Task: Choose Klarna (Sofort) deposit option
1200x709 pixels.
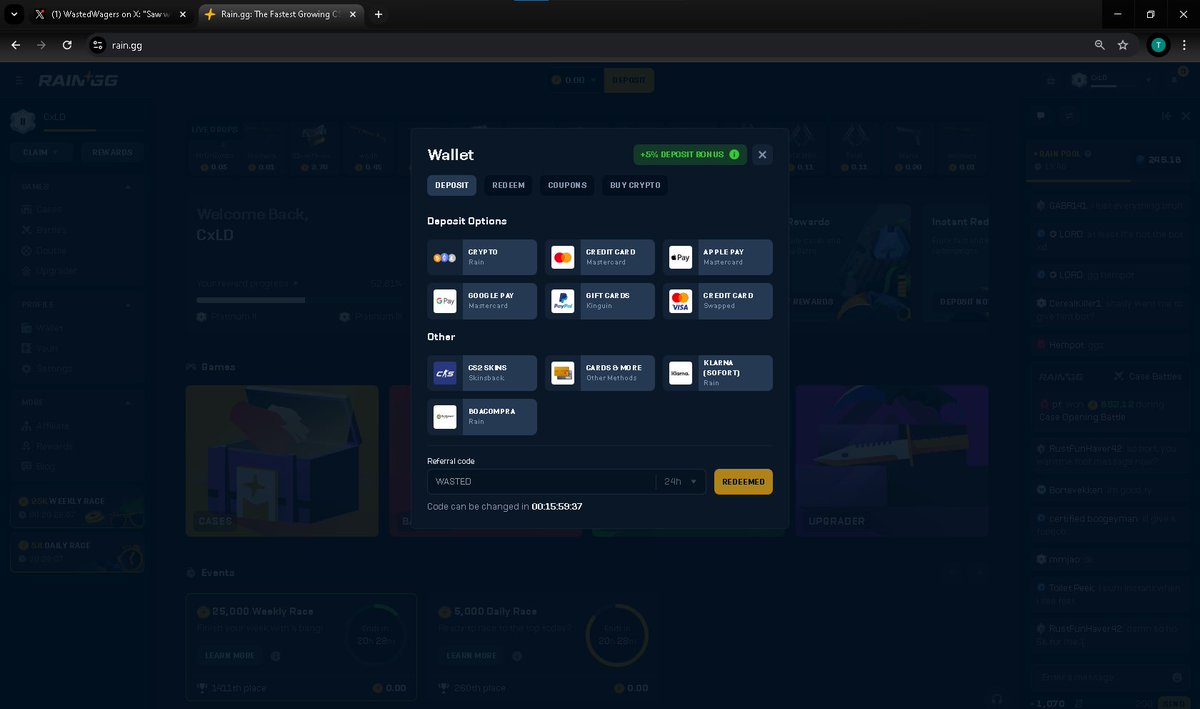Action: coord(718,373)
